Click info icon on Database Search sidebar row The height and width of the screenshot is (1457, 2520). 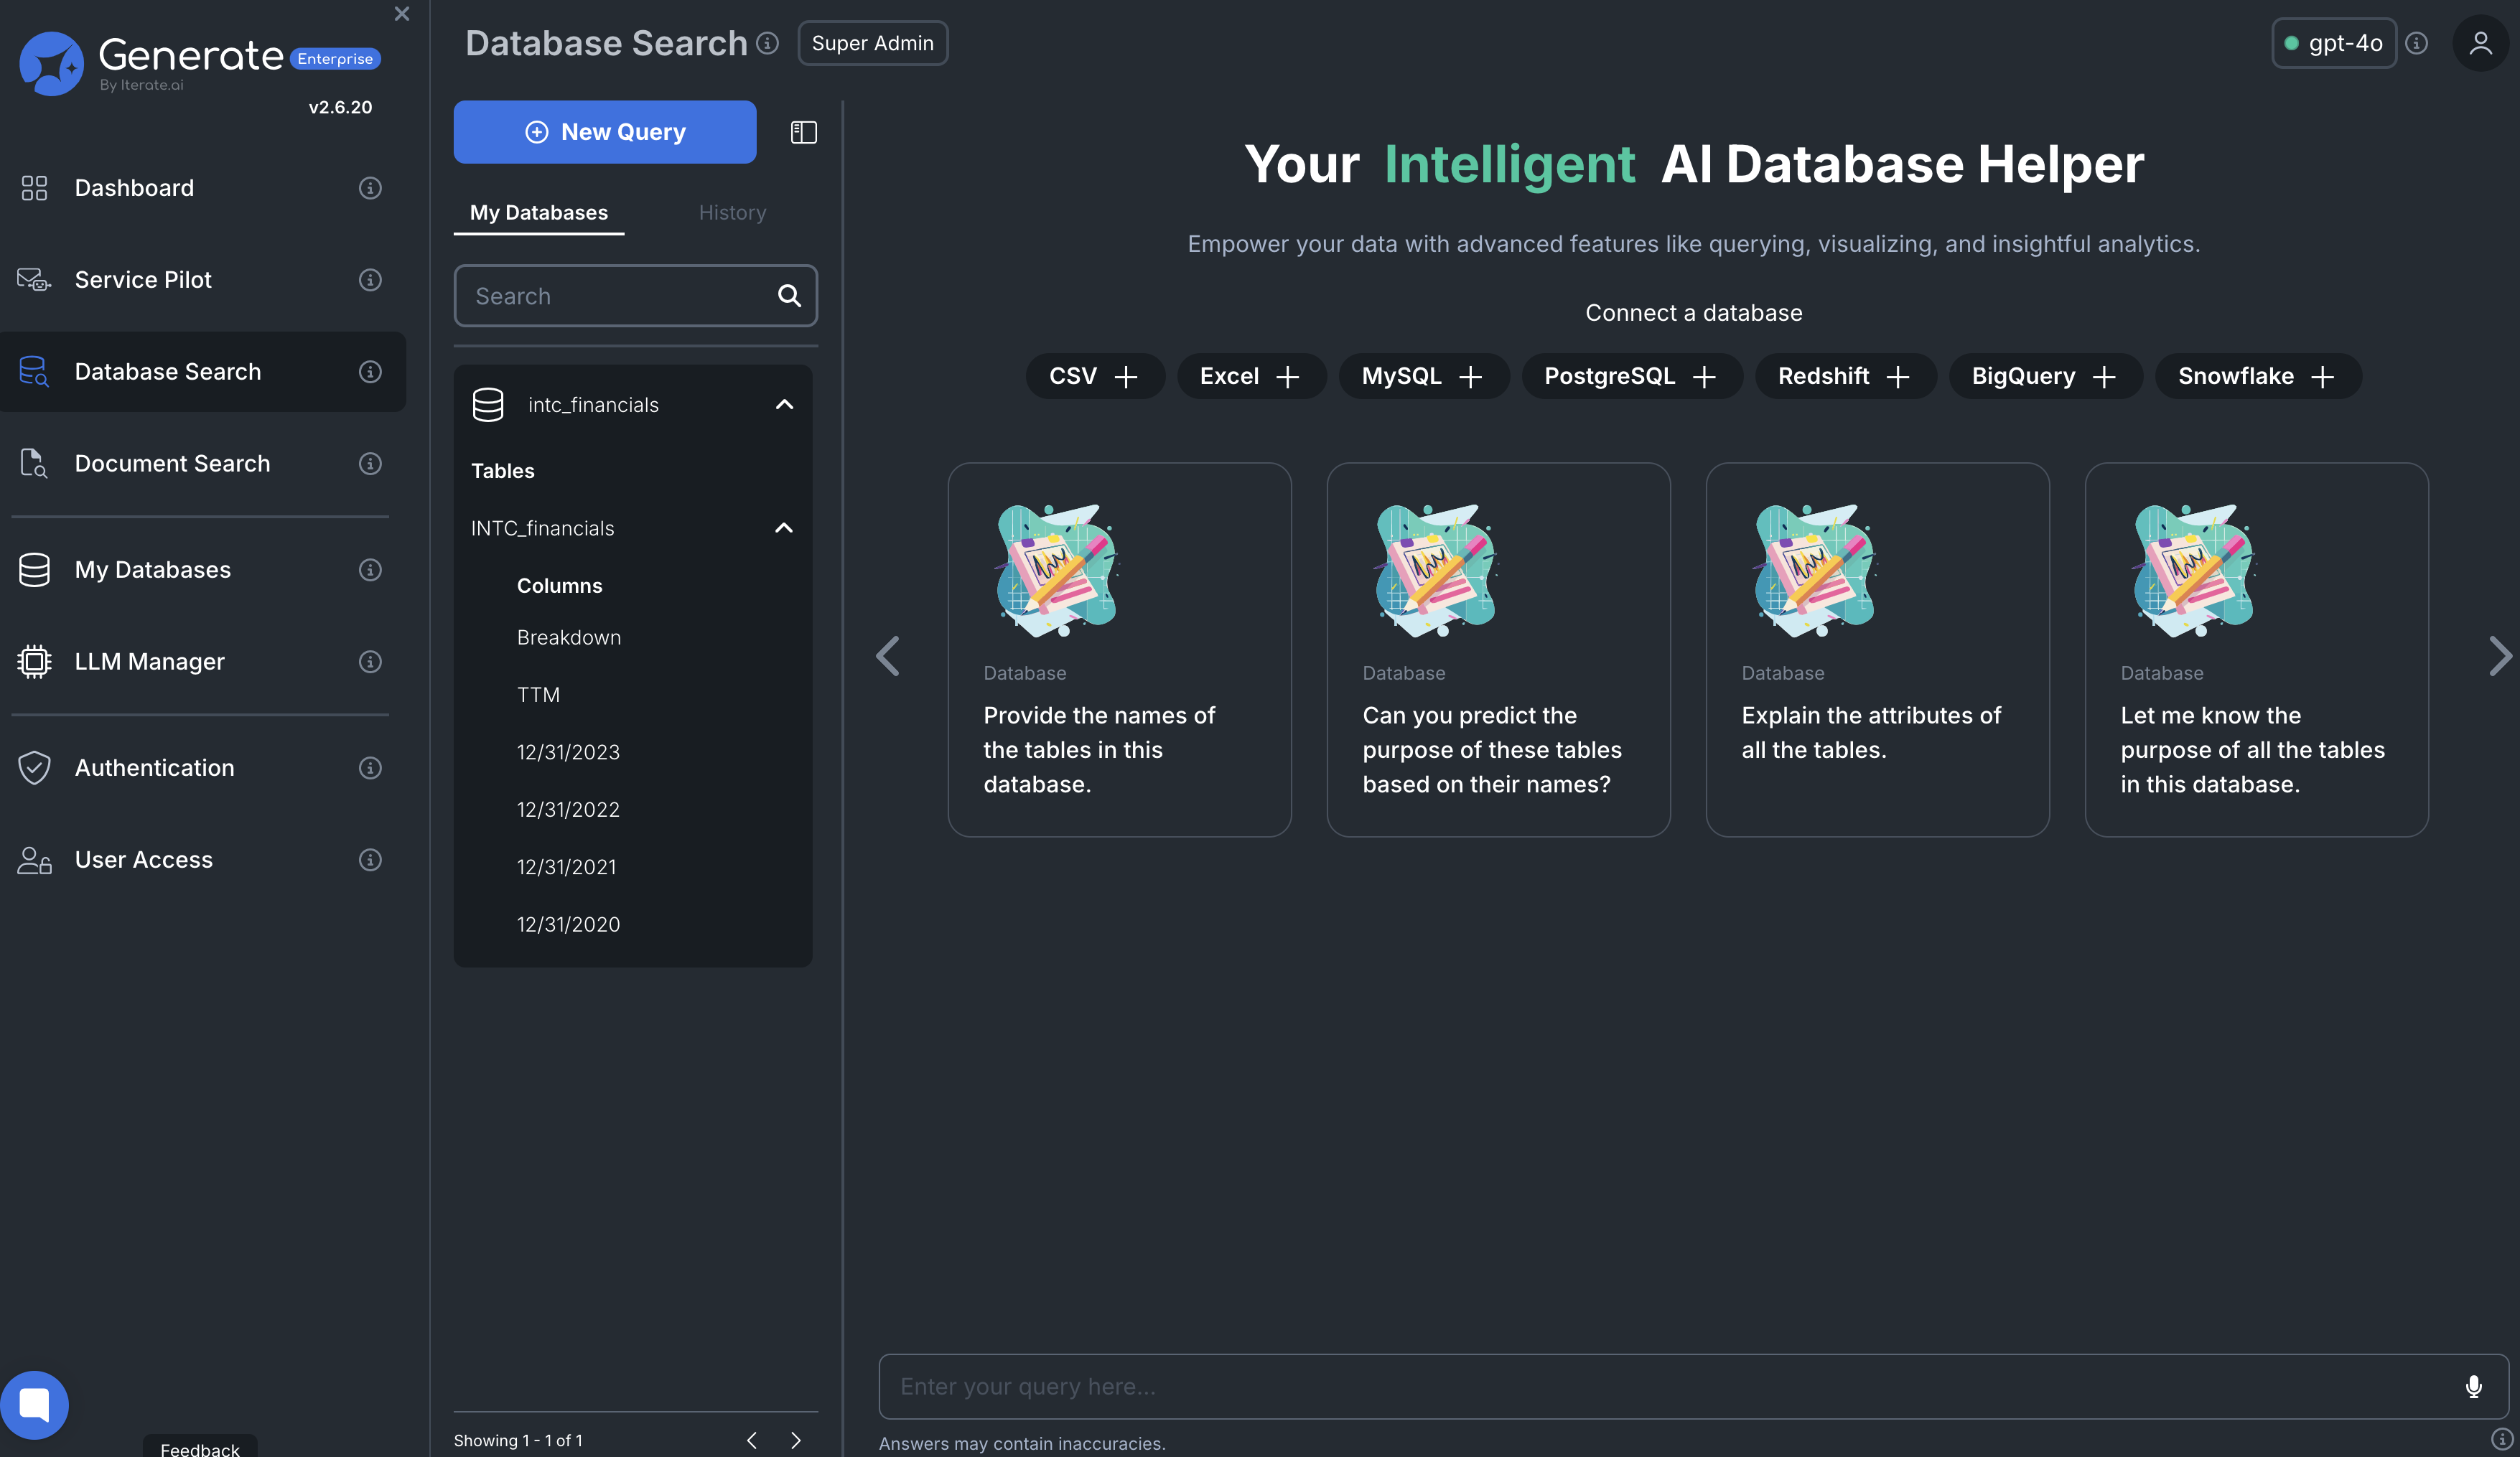point(370,372)
